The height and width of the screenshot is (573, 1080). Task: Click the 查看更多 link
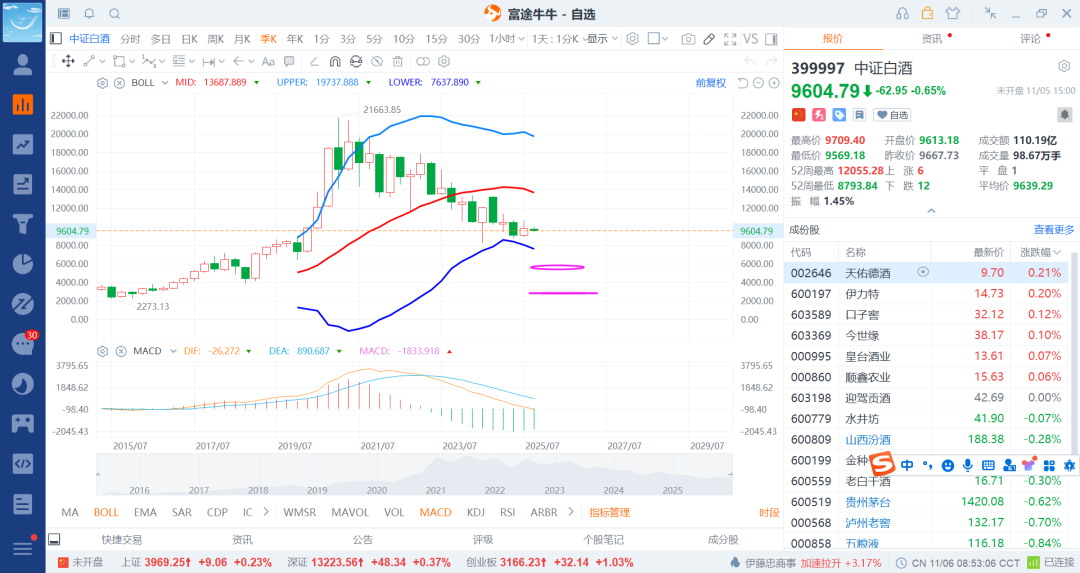(x=1053, y=230)
